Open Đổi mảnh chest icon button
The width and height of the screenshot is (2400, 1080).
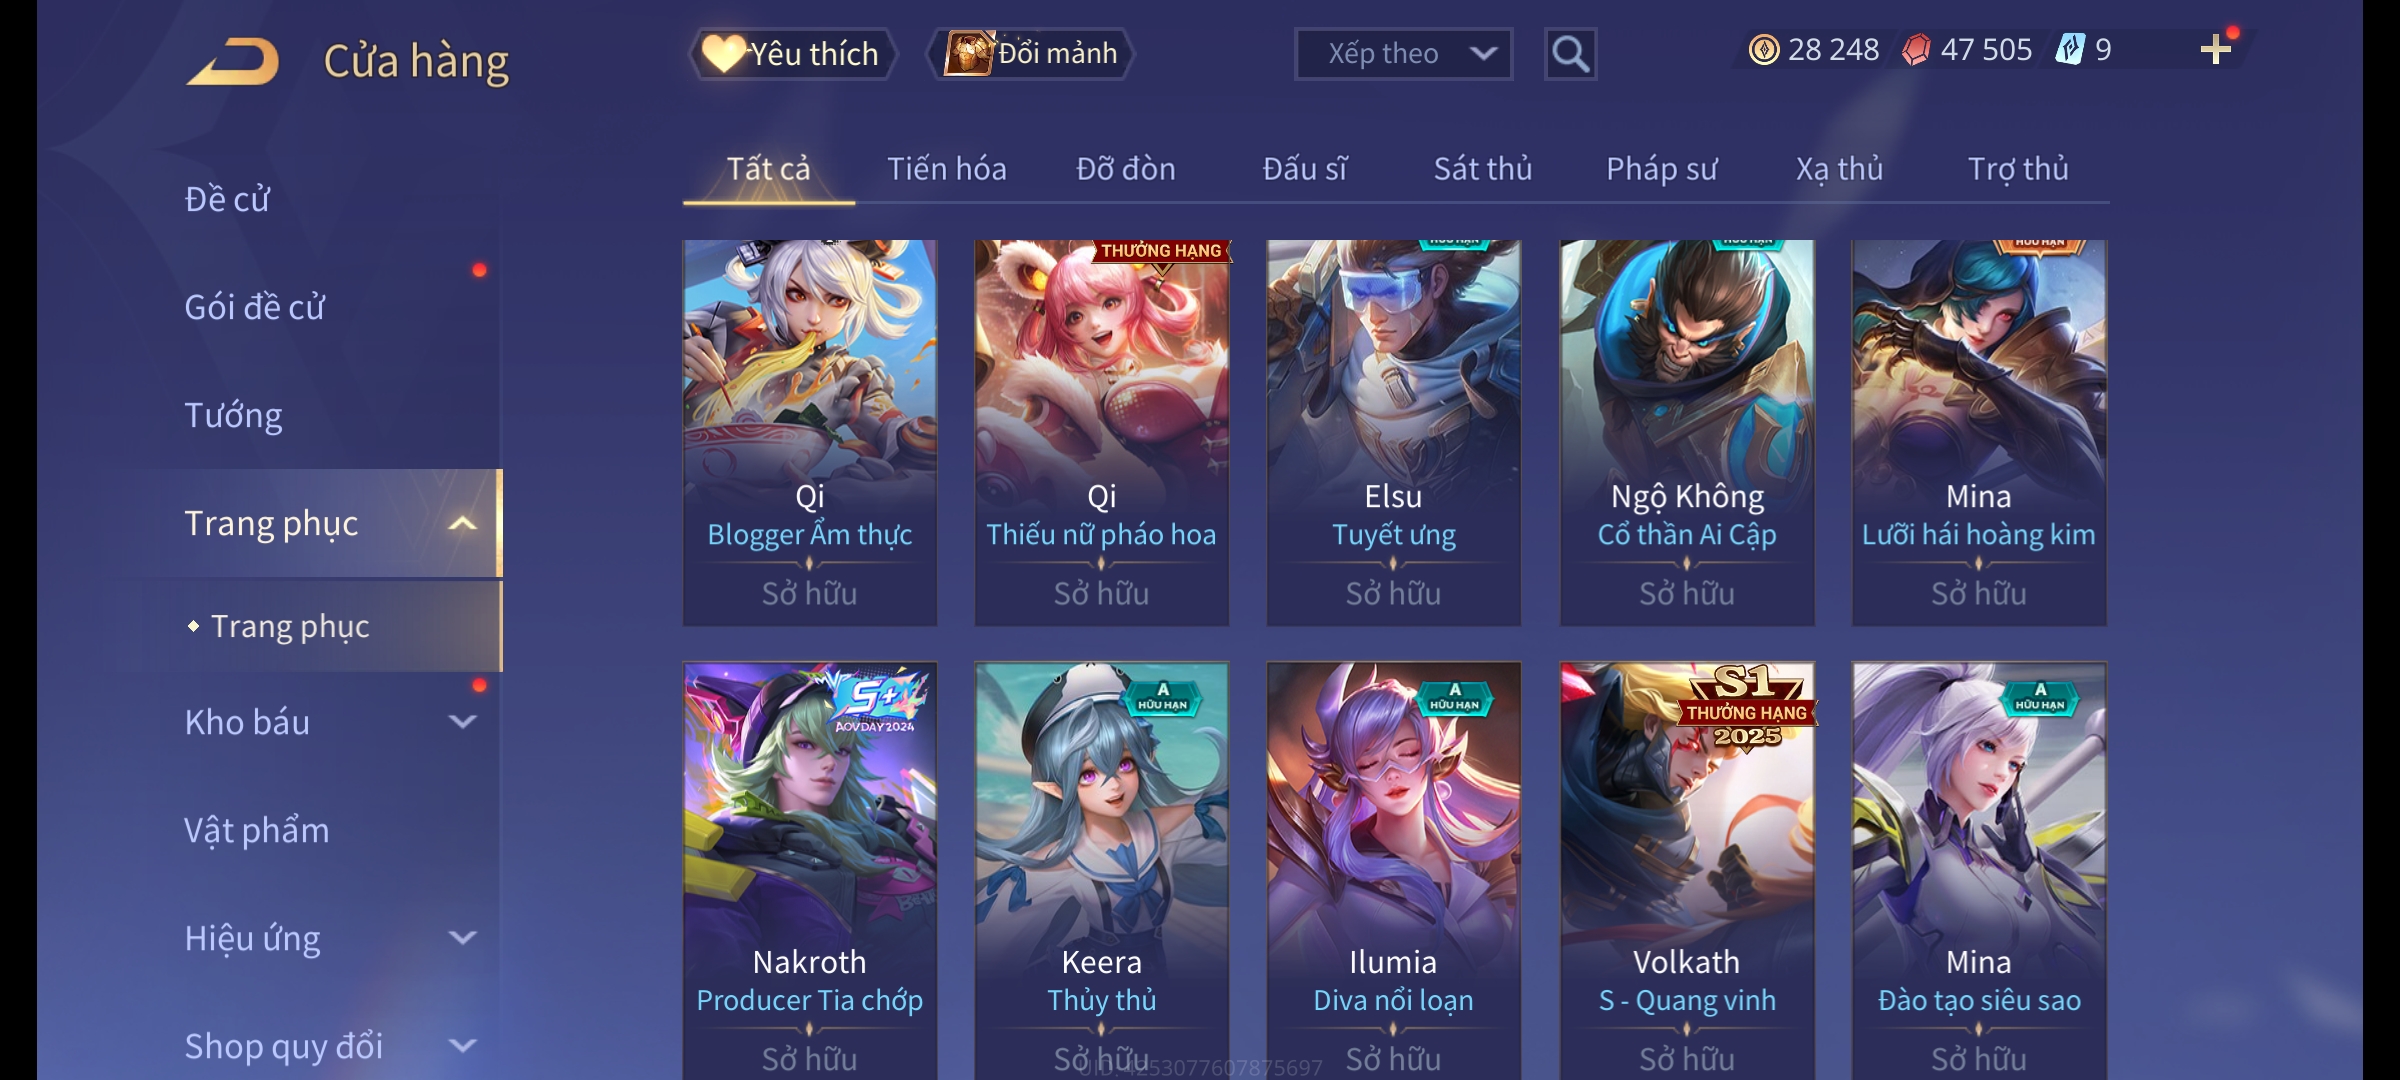[x=1031, y=53]
